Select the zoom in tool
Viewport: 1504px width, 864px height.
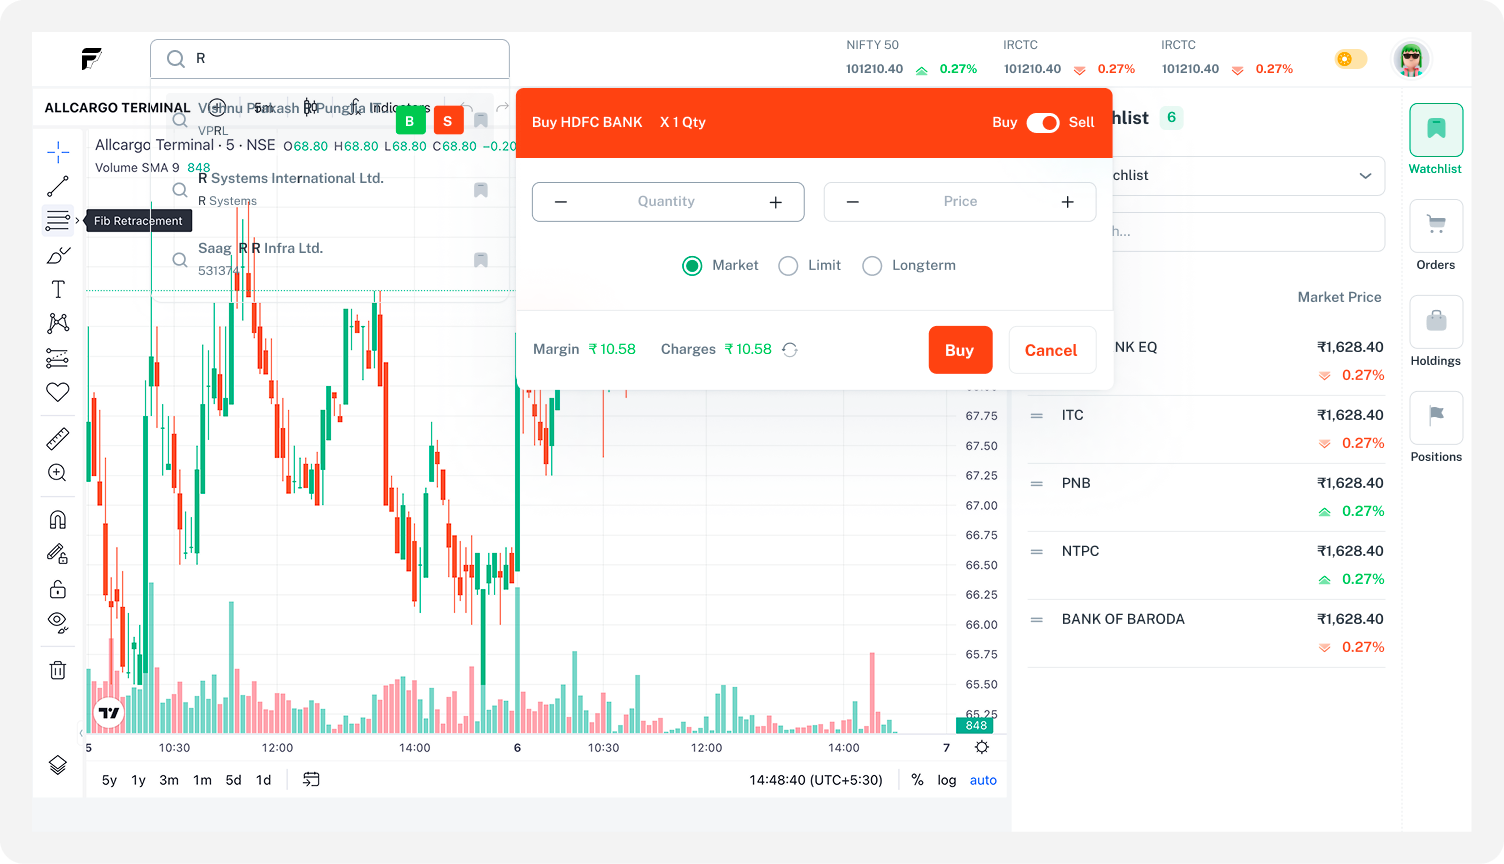coord(58,473)
